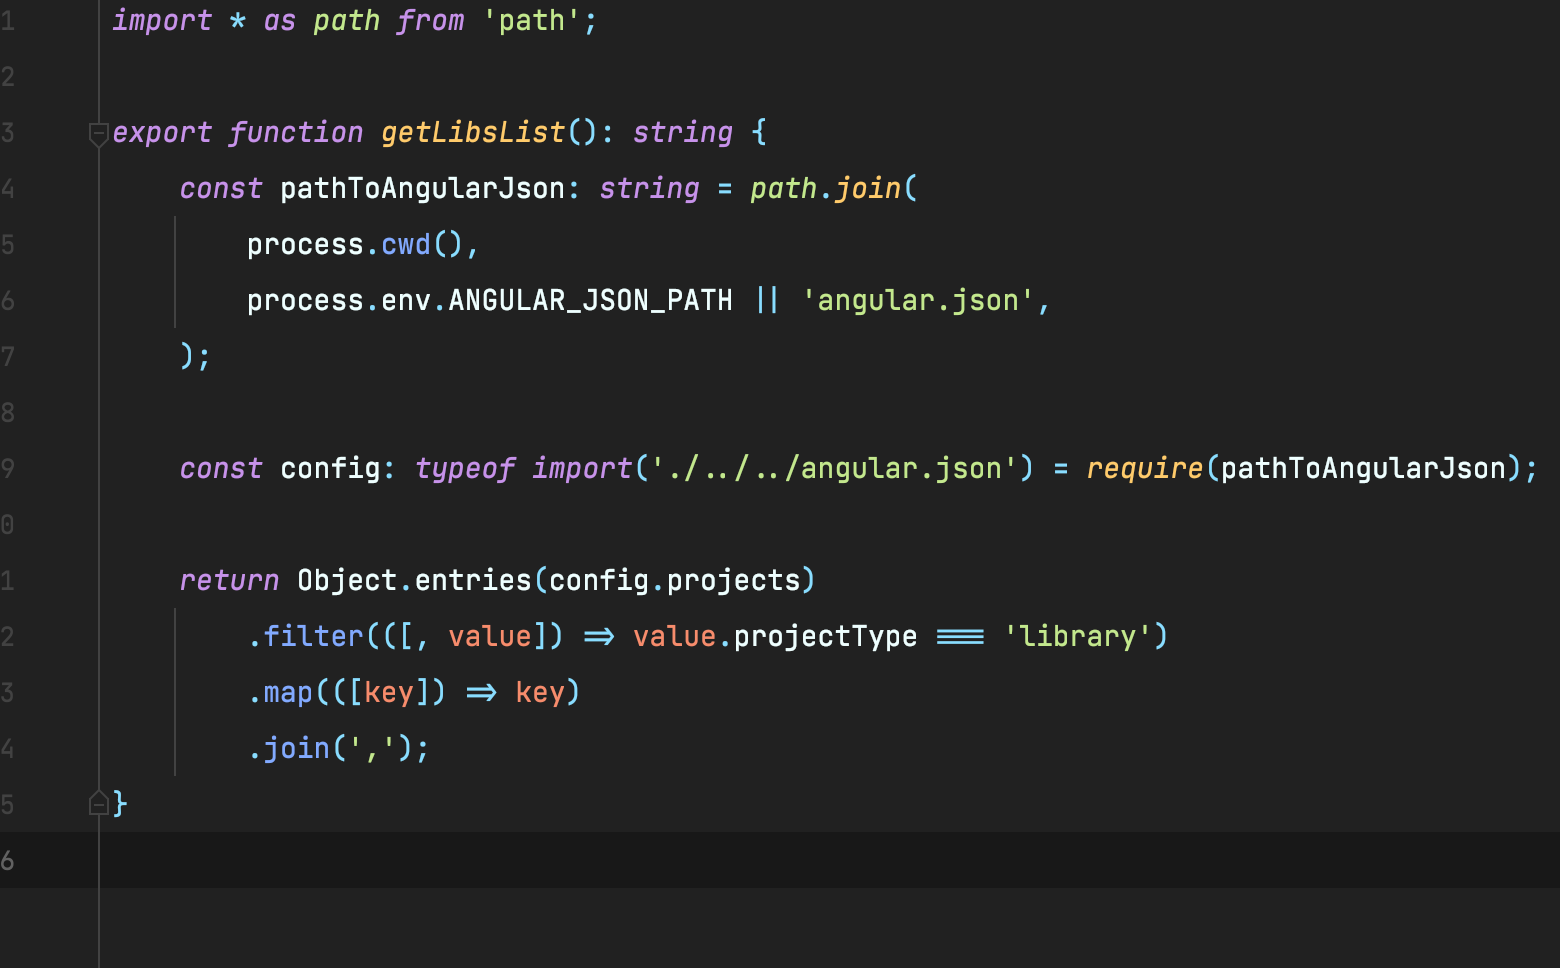The height and width of the screenshot is (968, 1560).
Task: Click the .join(',') method call
Action: [339, 749]
